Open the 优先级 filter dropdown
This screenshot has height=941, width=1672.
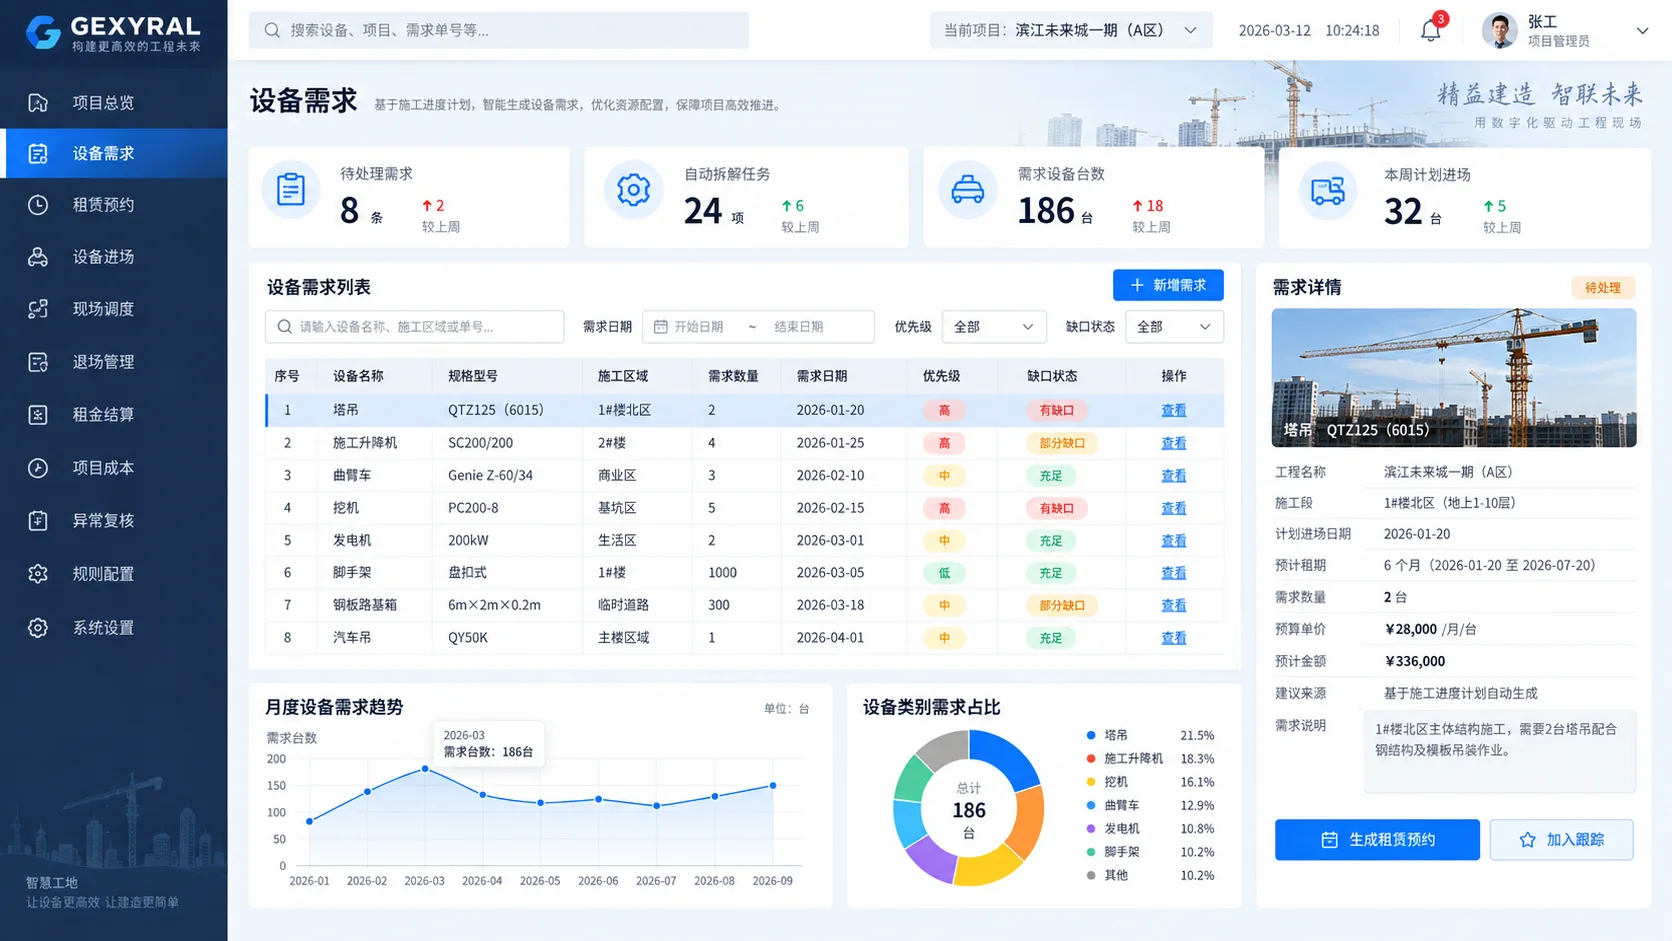coord(993,327)
